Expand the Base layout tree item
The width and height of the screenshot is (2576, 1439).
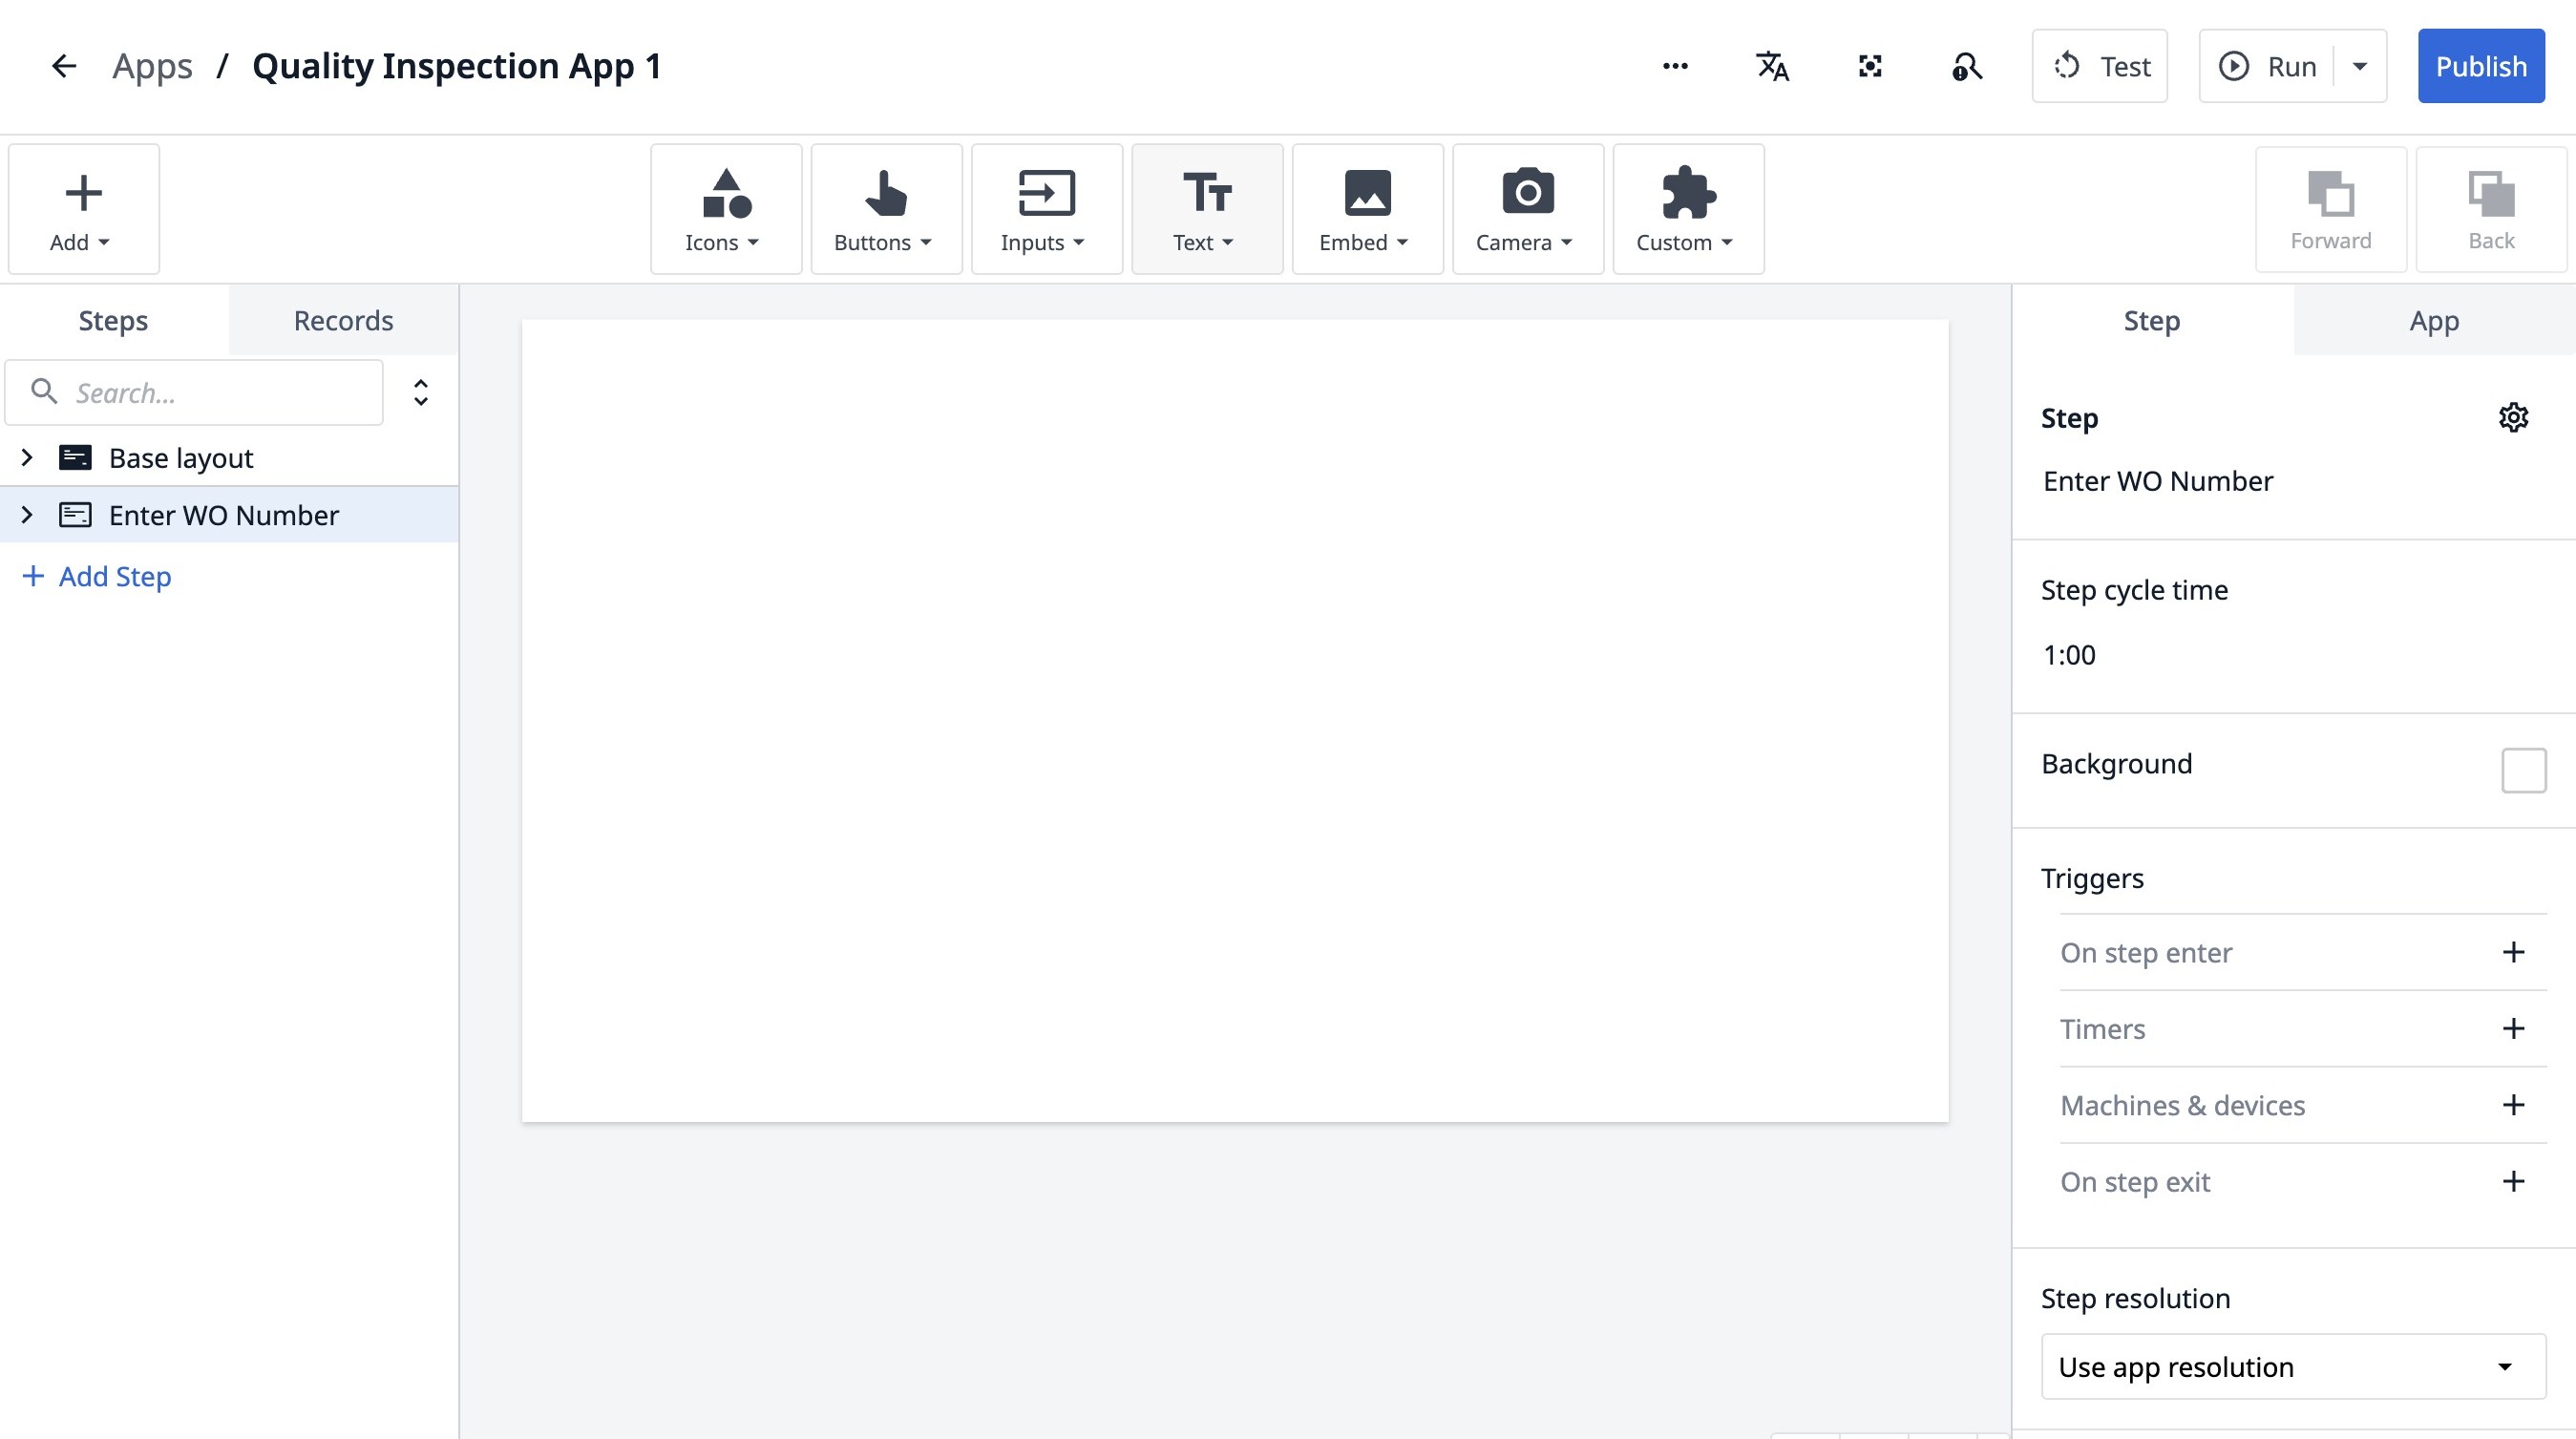pyautogui.click(x=27, y=458)
